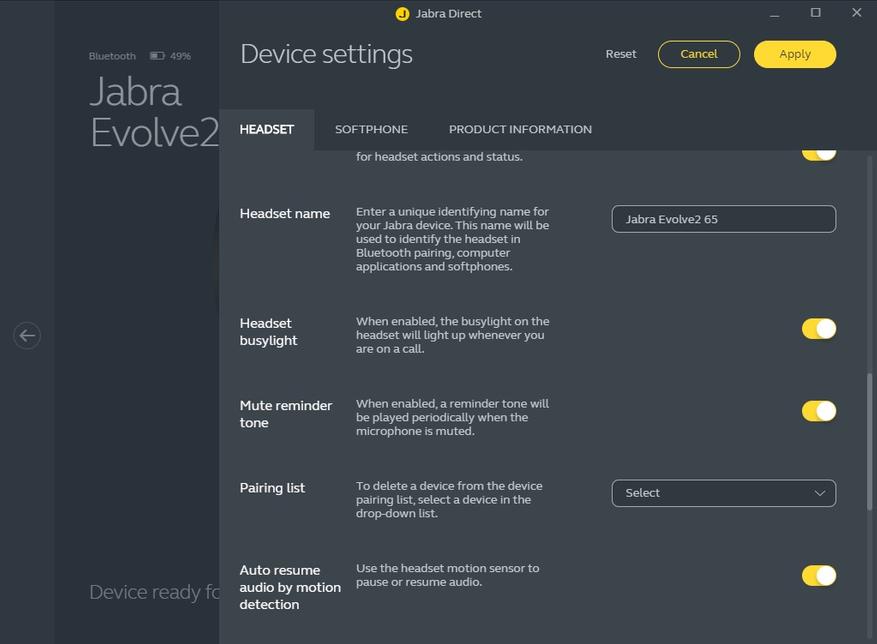Open the Pairing list Select dropdown
877x644 pixels.
coord(722,493)
